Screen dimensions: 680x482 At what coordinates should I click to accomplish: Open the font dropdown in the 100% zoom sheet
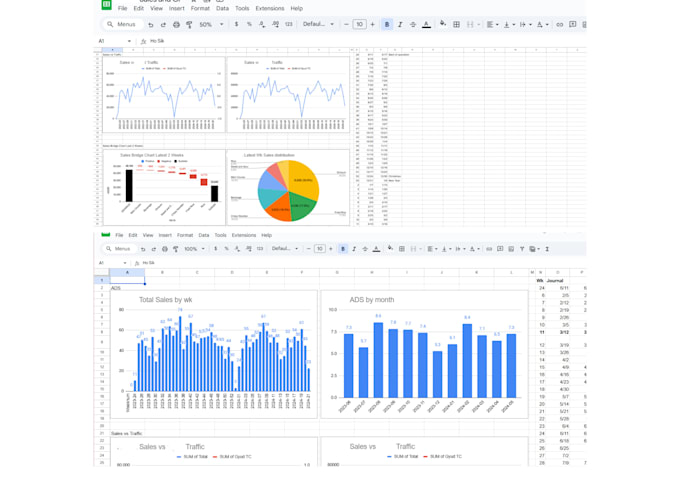[x=285, y=249]
